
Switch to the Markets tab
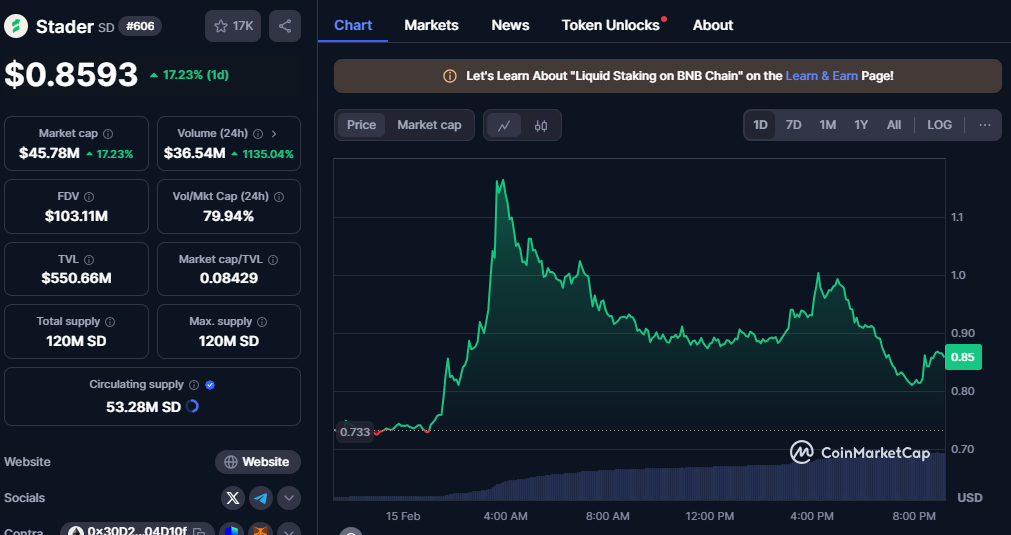431,25
